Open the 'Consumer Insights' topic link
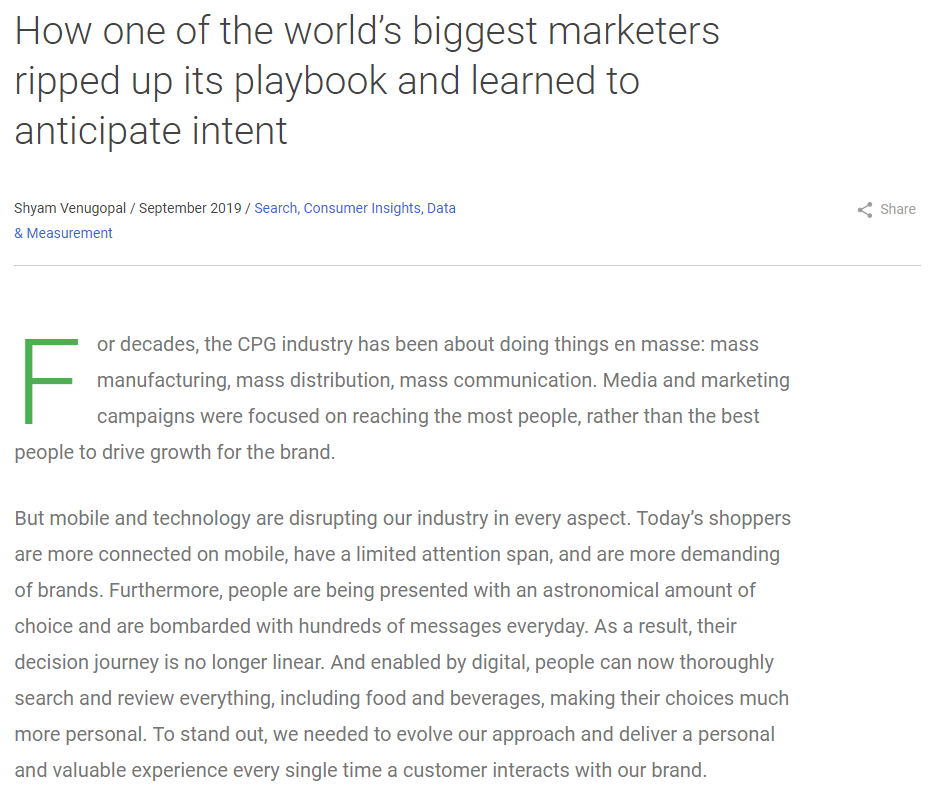This screenshot has height=806, width=938. (363, 208)
